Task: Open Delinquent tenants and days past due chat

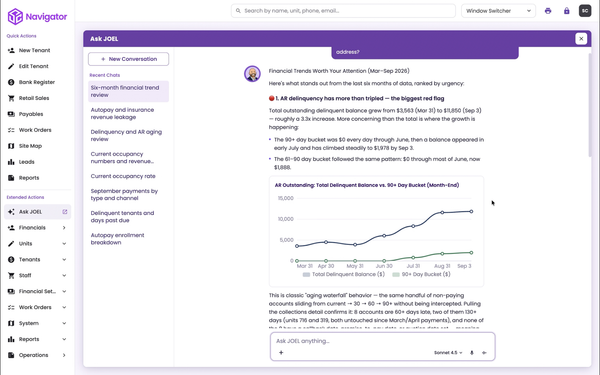Action: coord(129,217)
